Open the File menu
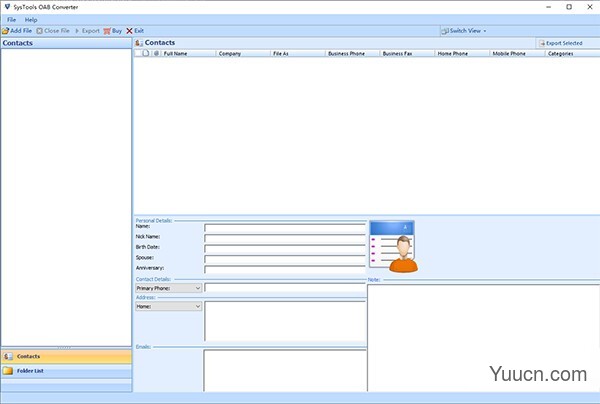 11,20
